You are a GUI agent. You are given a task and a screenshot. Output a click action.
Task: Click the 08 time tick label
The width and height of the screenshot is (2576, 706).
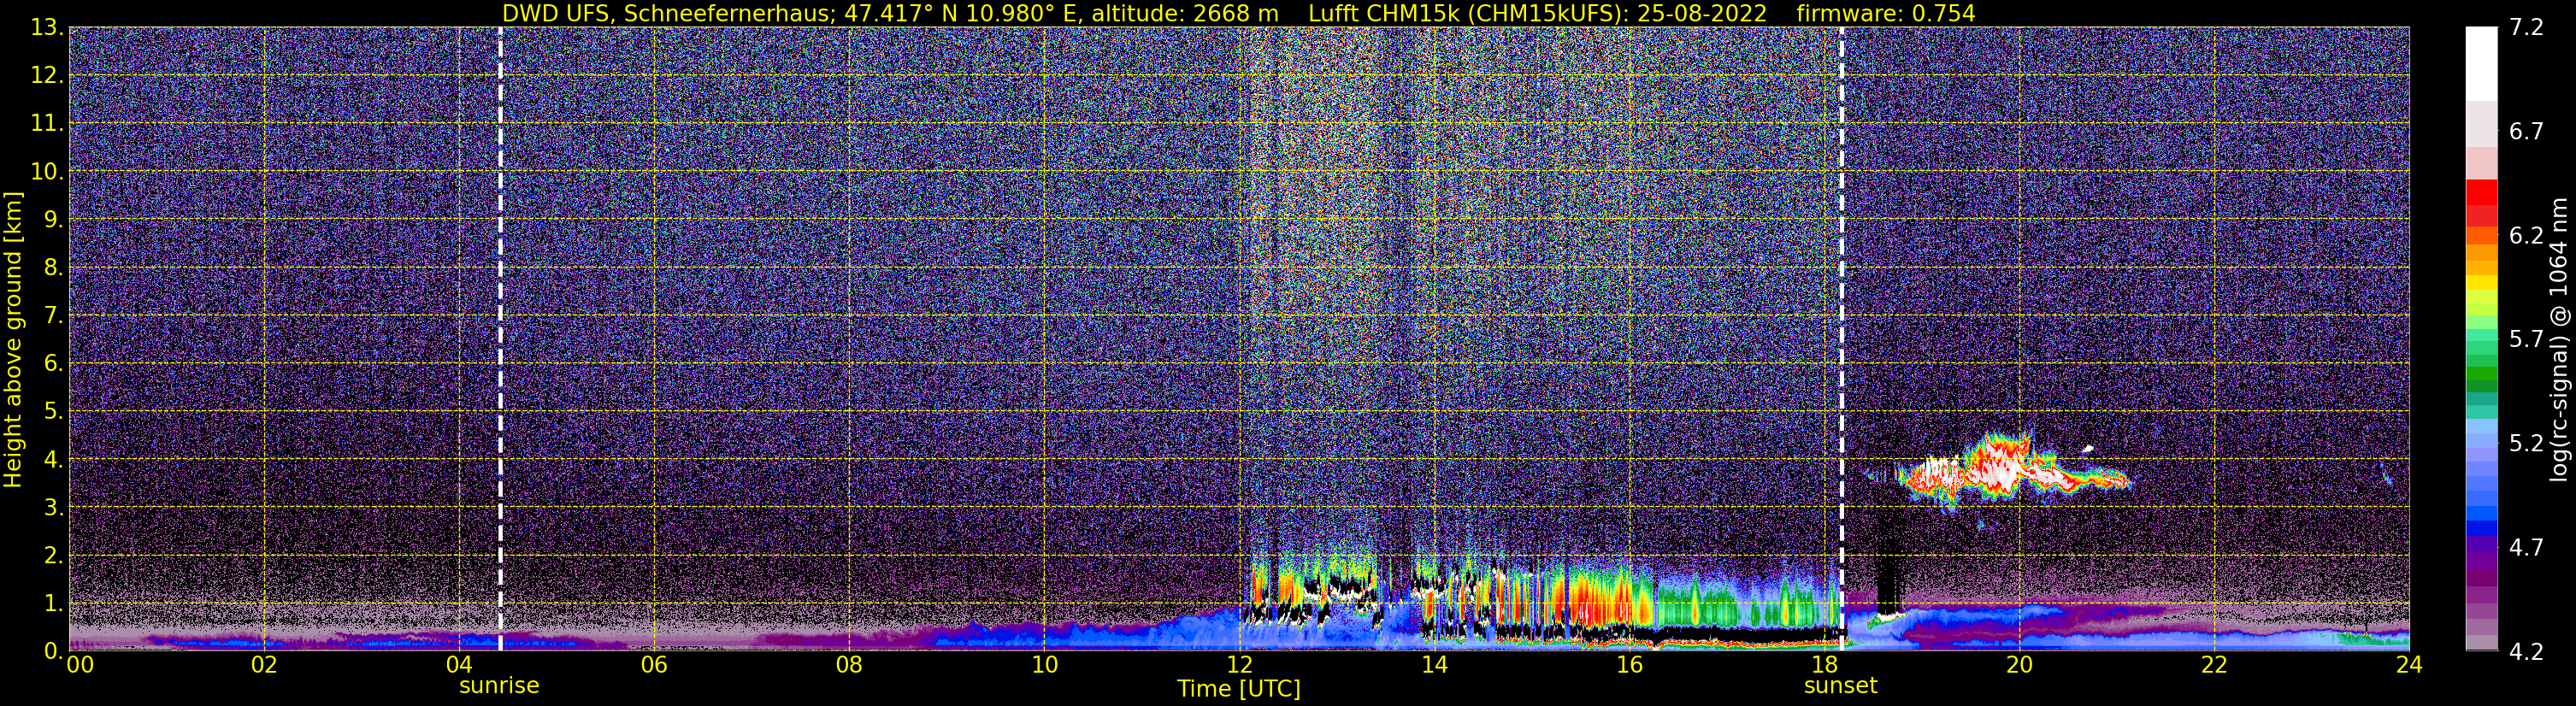(849, 664)
